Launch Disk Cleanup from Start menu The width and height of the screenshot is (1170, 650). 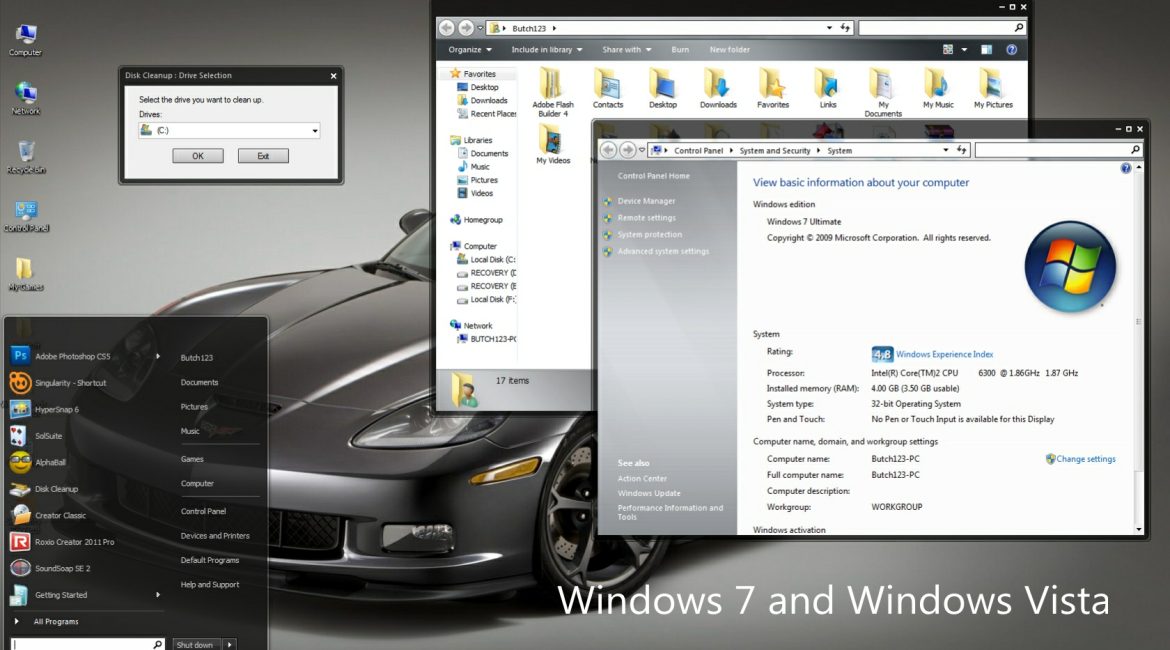56,489
